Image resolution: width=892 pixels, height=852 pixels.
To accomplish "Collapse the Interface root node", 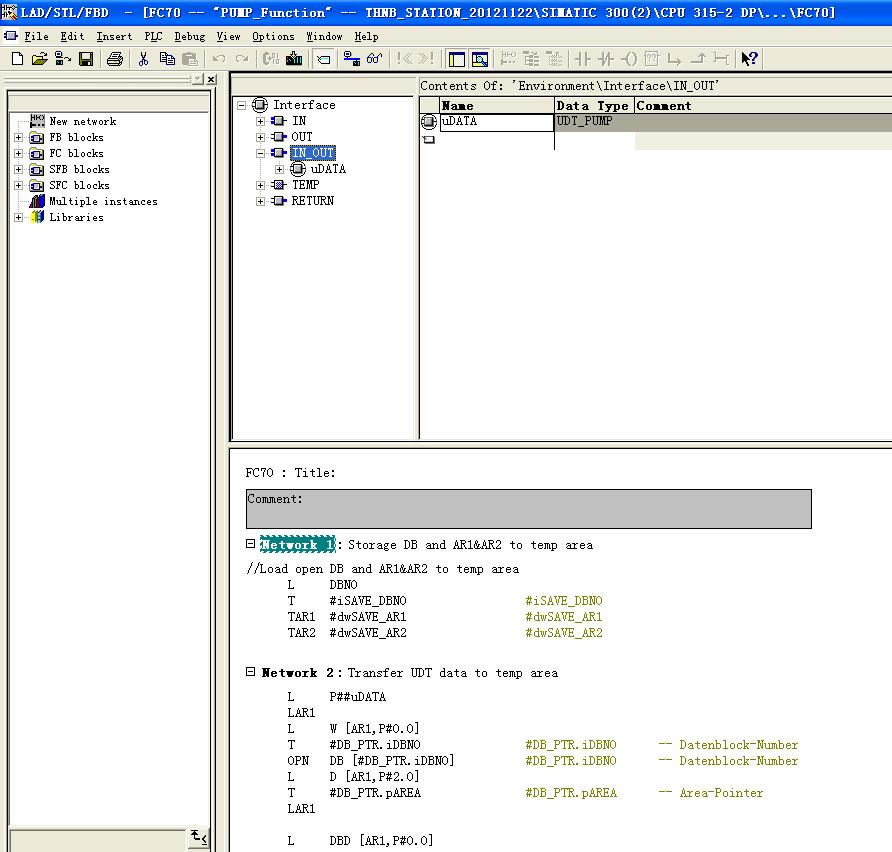I will tap(242, 105).
